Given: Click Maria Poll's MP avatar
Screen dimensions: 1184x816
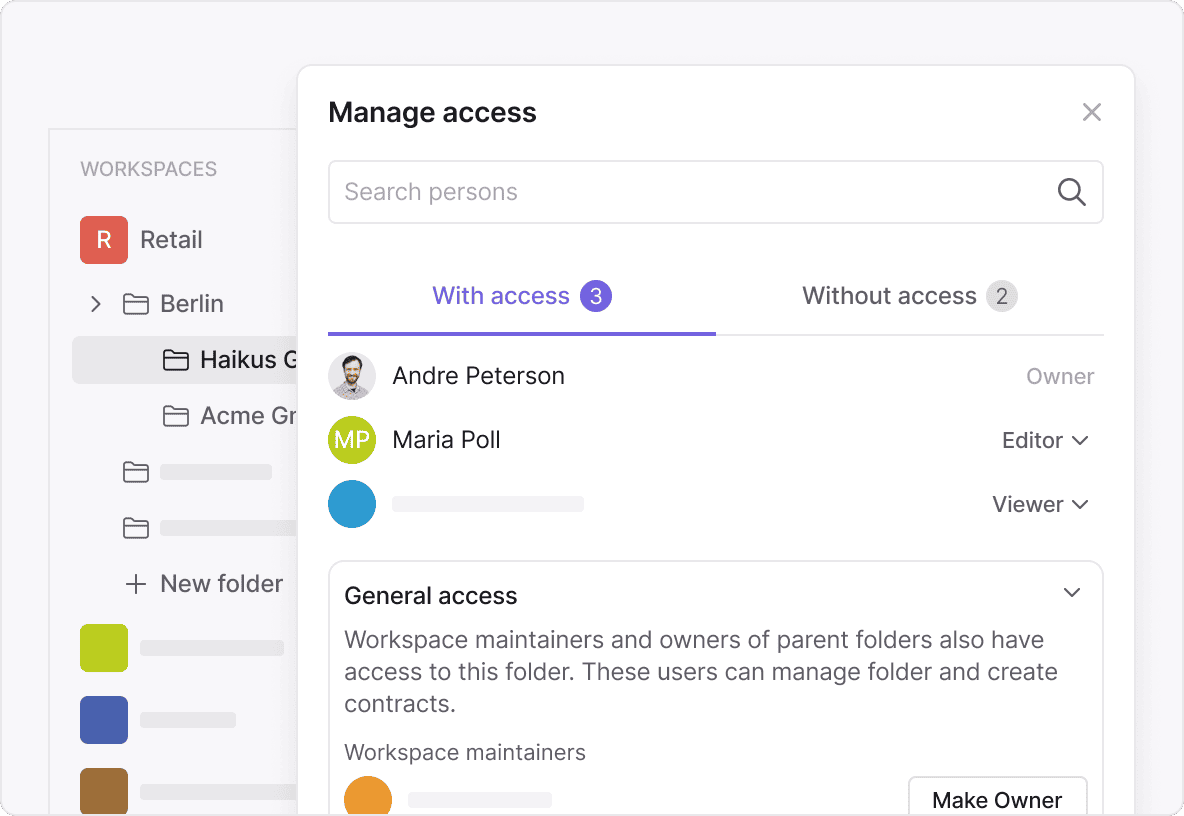Looking at the screenshot, I should point(352,440).
